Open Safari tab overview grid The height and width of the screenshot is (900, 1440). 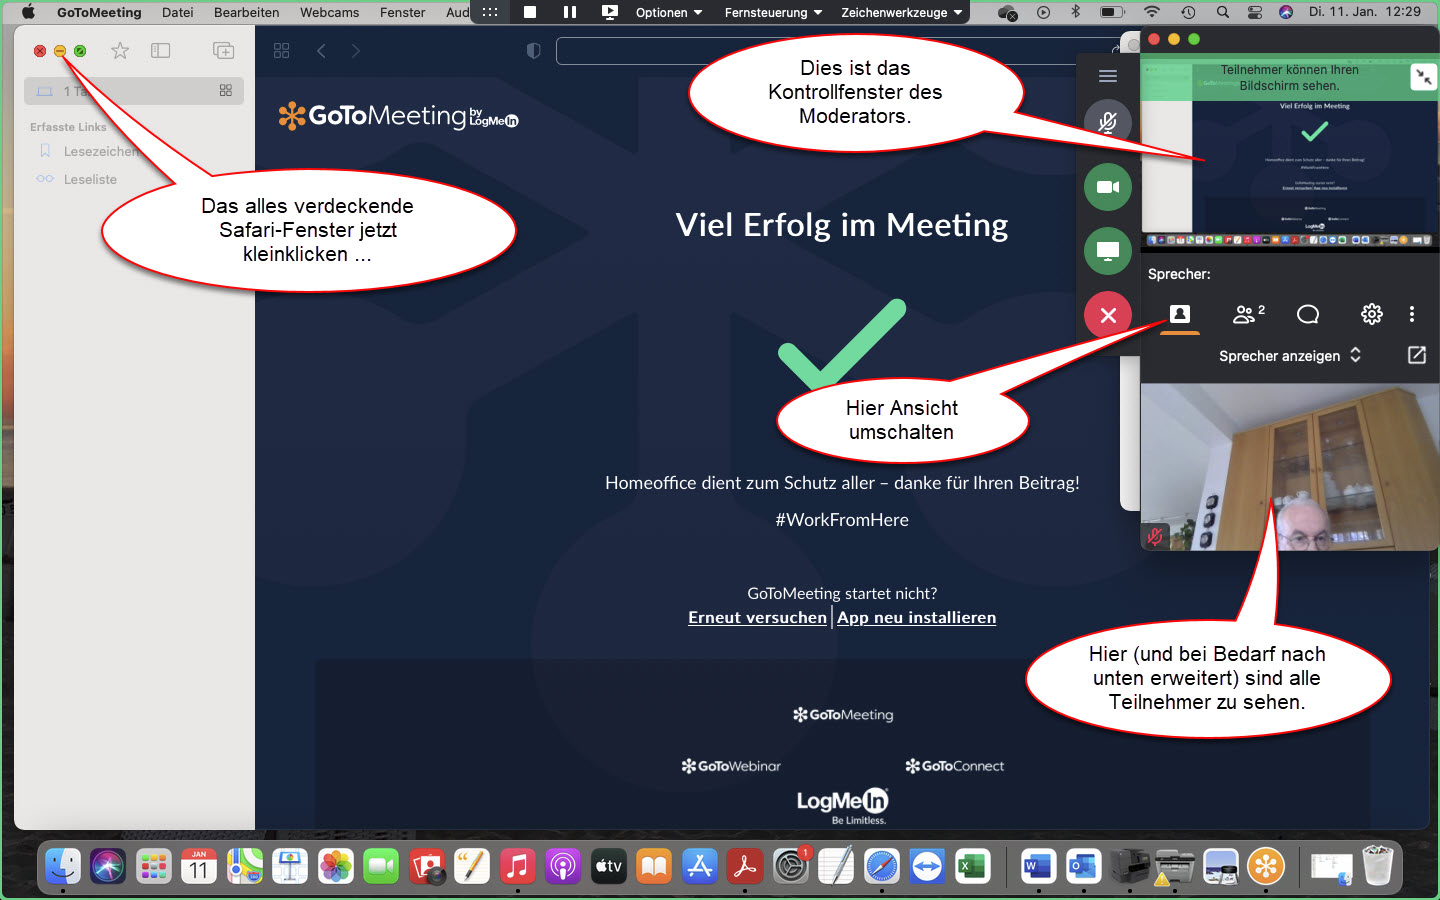(x=282, y=50)
